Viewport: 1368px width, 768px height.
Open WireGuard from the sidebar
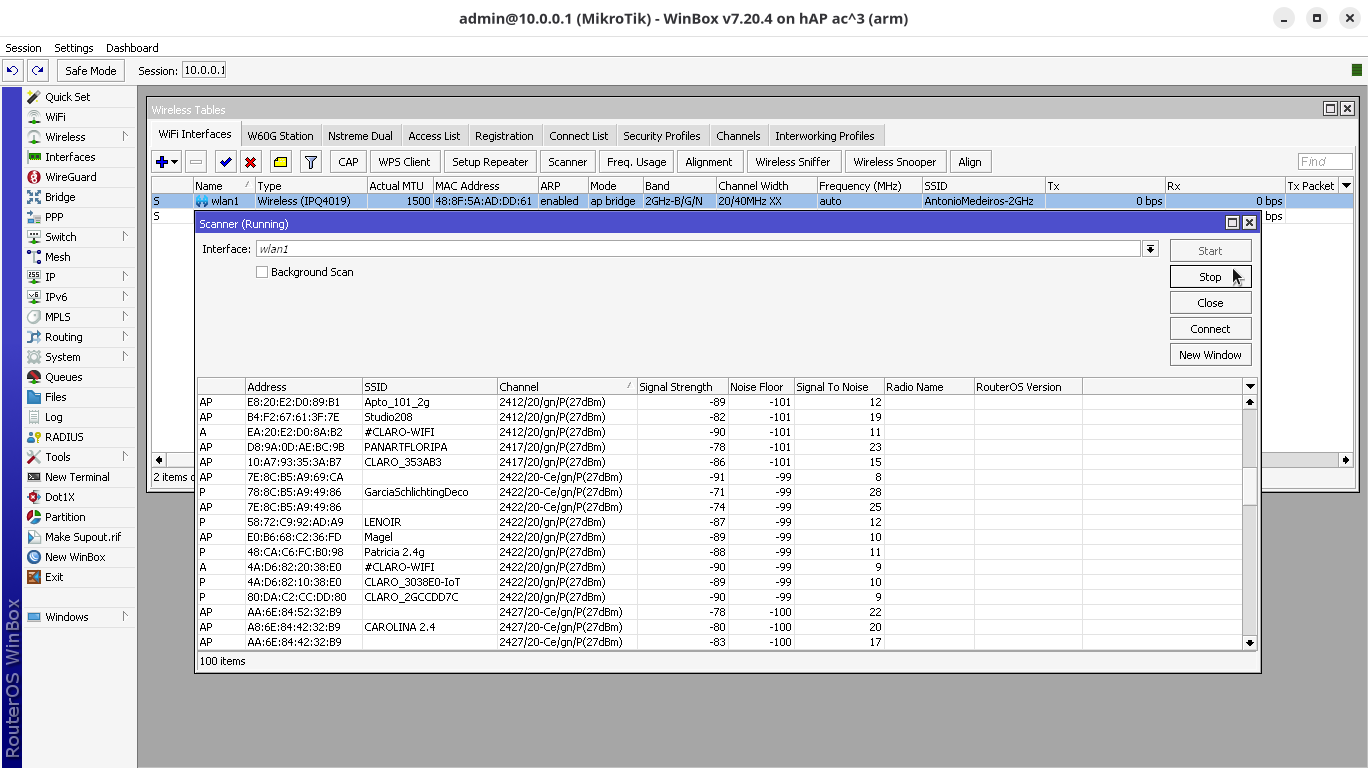coord(70,177)
